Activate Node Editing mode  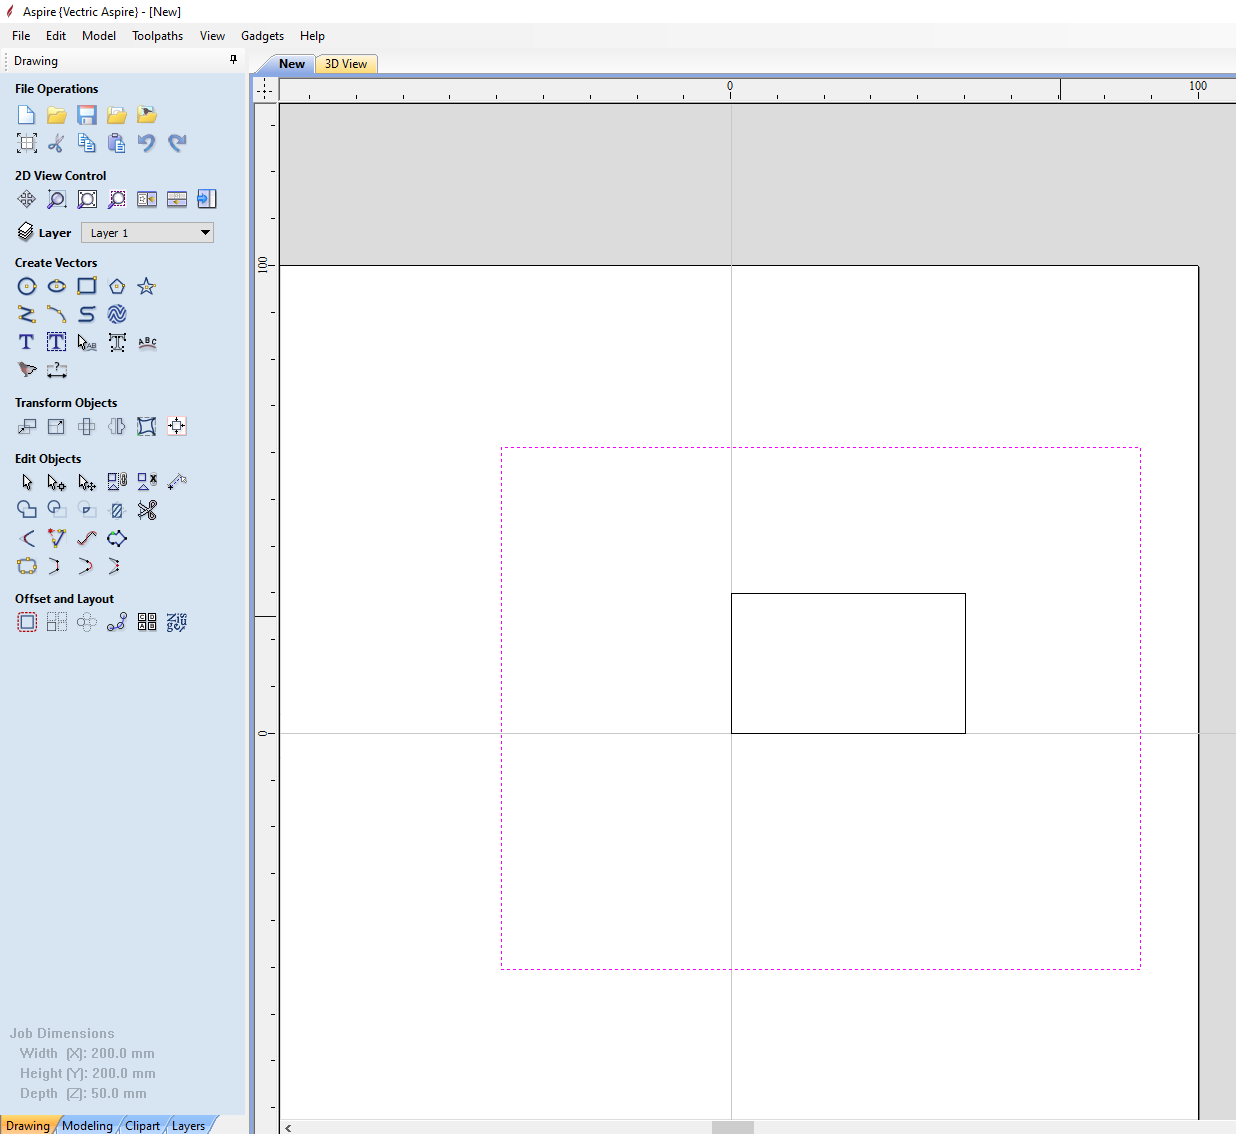point(57,483)
